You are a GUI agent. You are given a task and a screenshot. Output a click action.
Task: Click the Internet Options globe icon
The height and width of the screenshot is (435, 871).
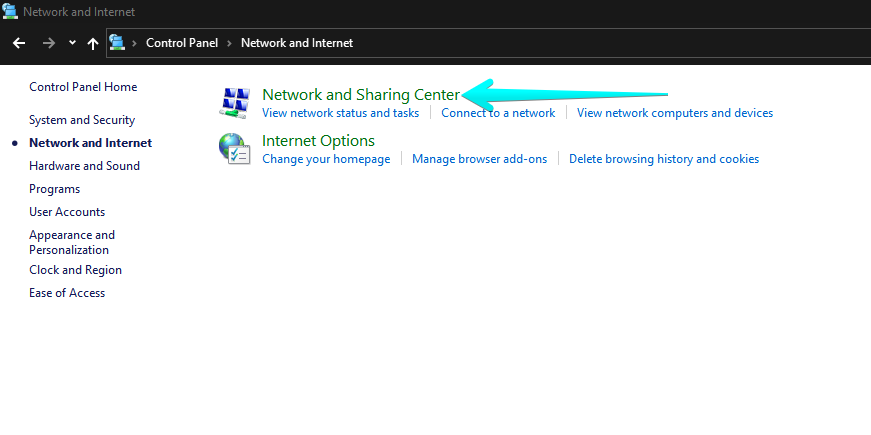click(x=235, y=148)
